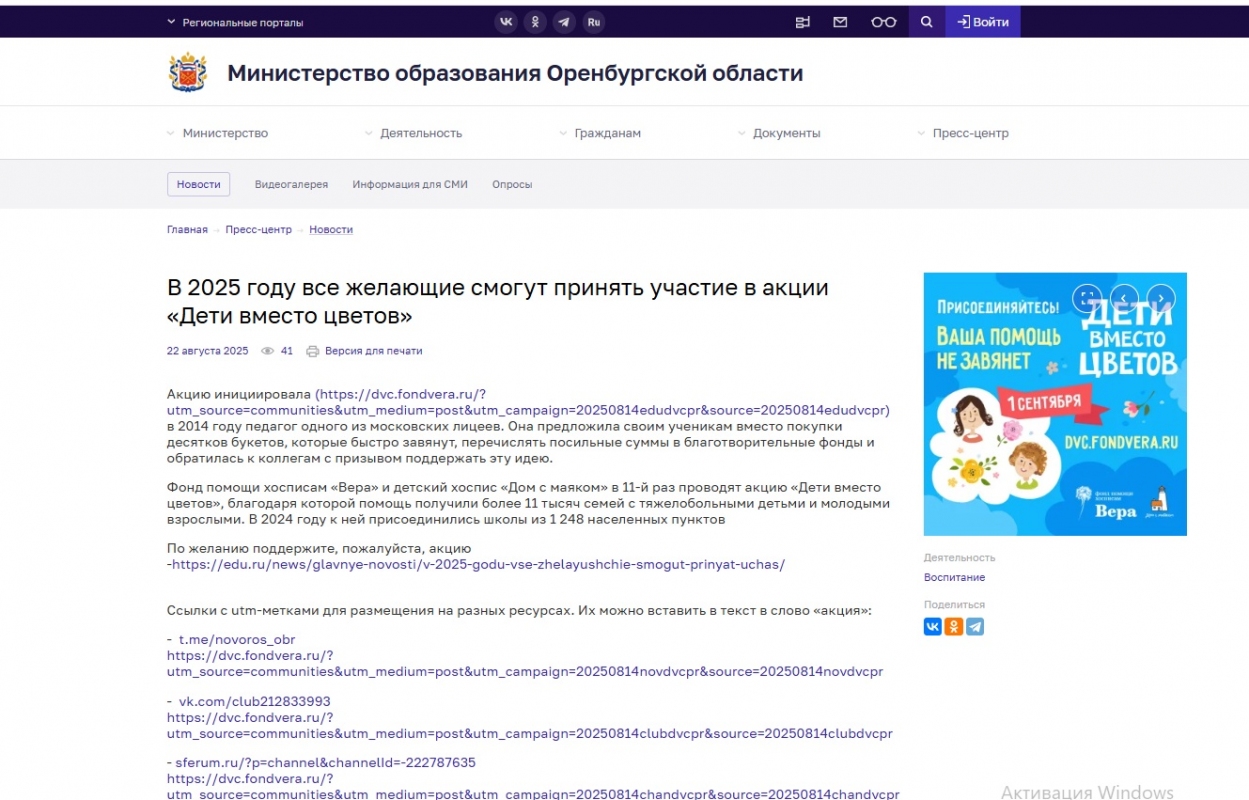The image size is (1249, 800).
Task: Toggle the visually impaired glasses mode
Action: (x=883, y=22)
